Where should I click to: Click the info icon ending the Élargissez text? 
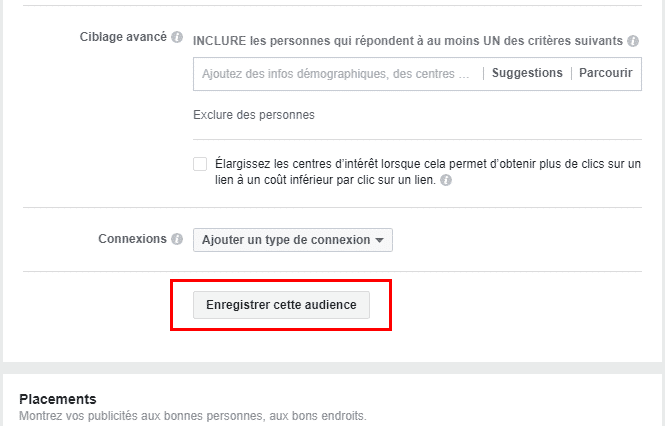[446, 181]
